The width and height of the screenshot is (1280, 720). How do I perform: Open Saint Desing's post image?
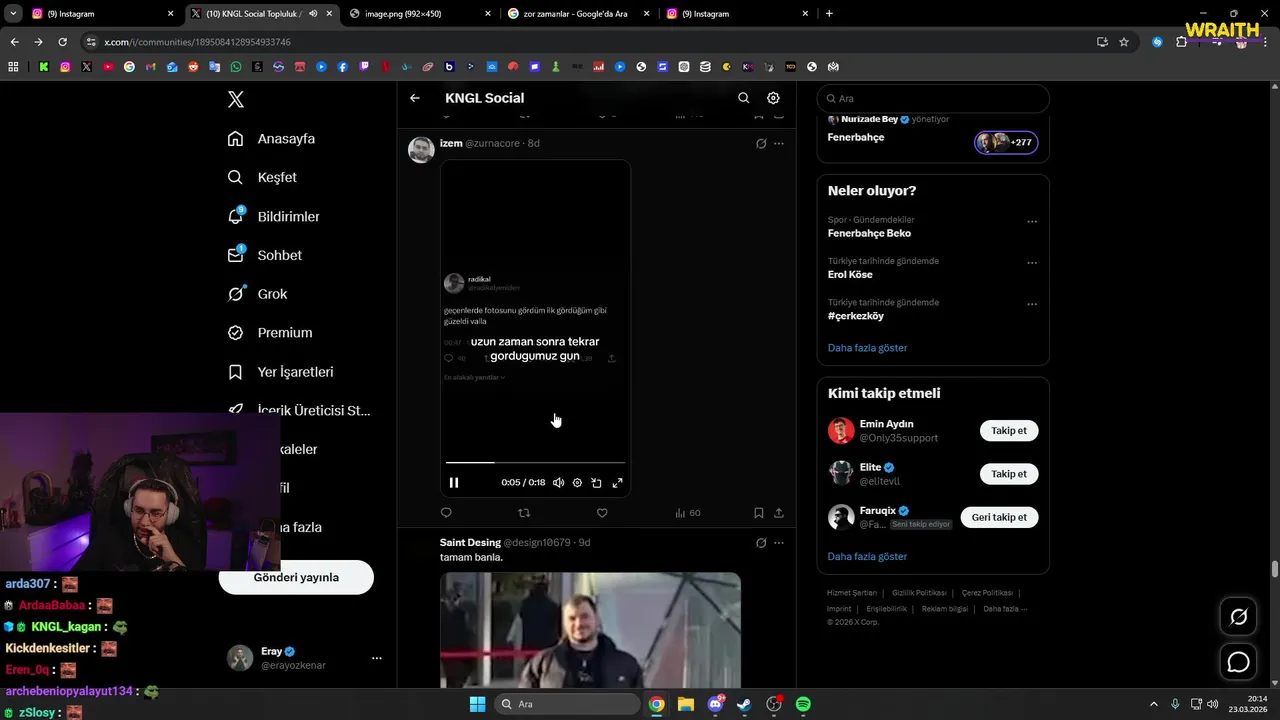coord(590,629)
